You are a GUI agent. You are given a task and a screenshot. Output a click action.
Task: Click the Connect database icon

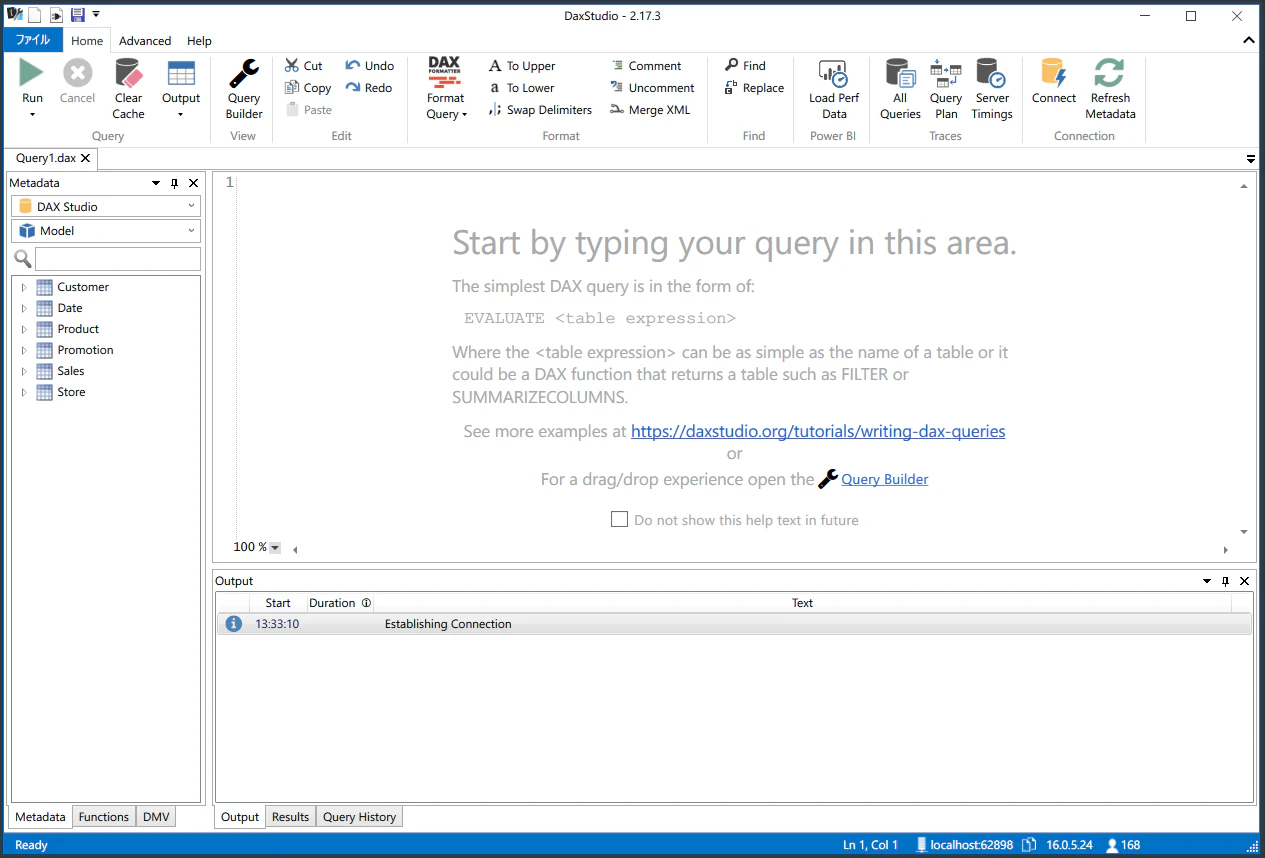tap(1054, 73)
